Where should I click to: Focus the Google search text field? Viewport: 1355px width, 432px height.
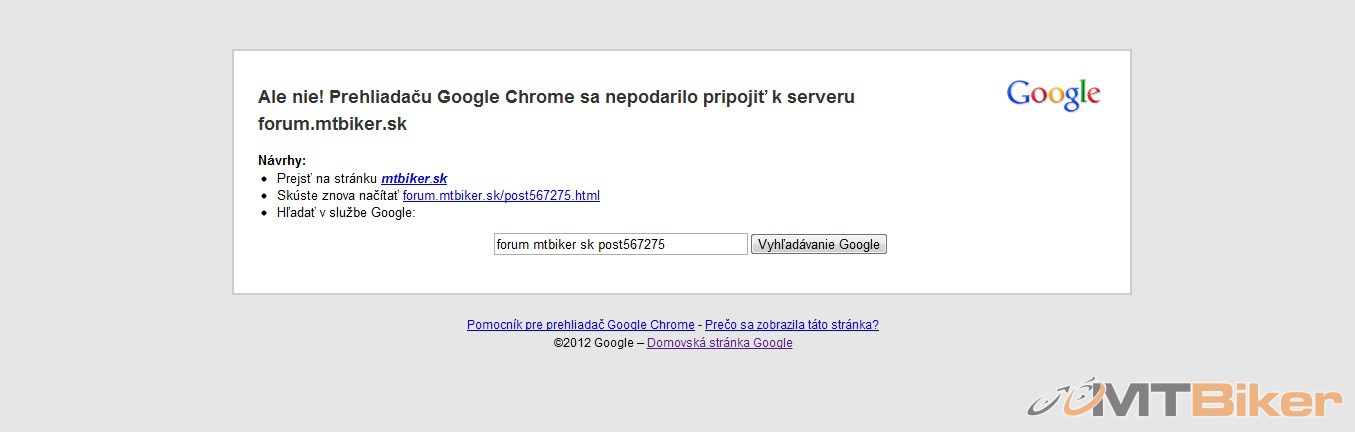point(620,244)
